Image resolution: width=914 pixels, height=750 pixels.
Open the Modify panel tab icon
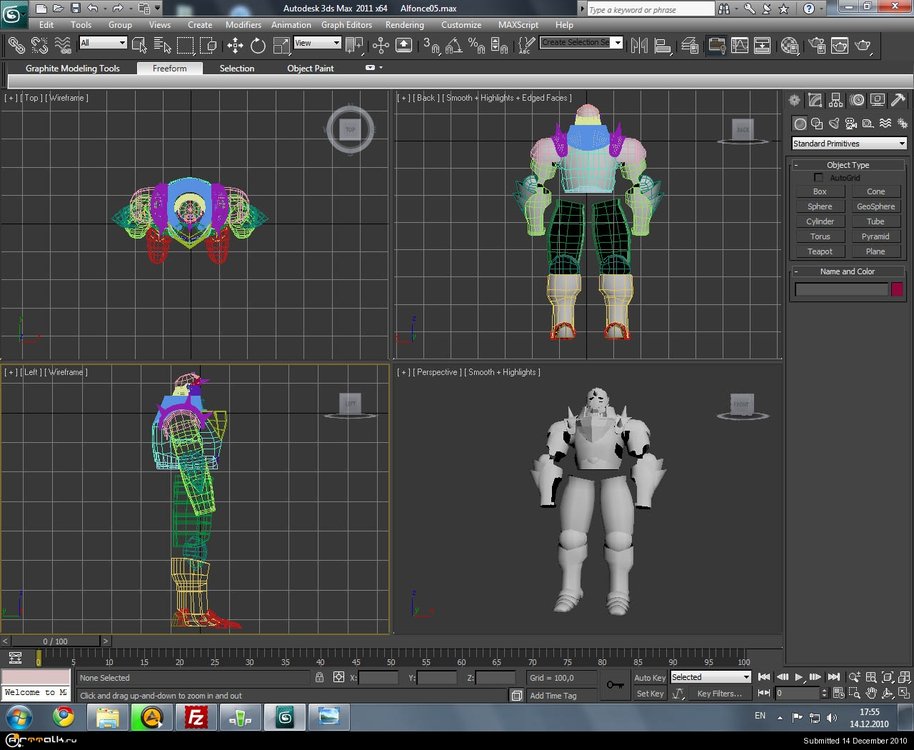815,100
